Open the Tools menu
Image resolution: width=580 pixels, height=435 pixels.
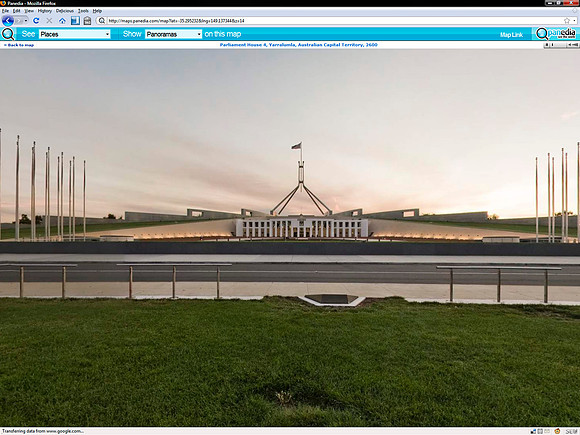[83, 11]
